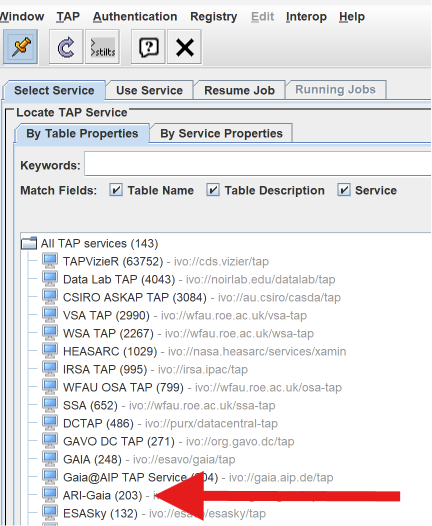Open the stilts command icon
The width and height of the screenshot is (432, 526).
pyautogui.click(x=102, y=47)
